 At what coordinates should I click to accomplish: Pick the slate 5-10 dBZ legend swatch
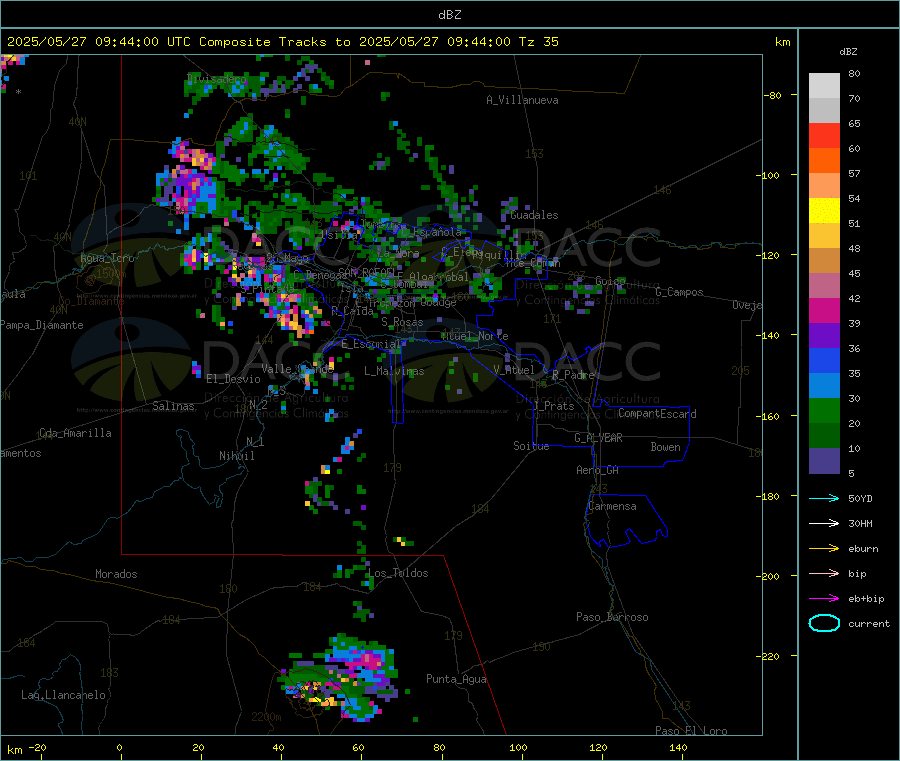(x=824, y=461)
